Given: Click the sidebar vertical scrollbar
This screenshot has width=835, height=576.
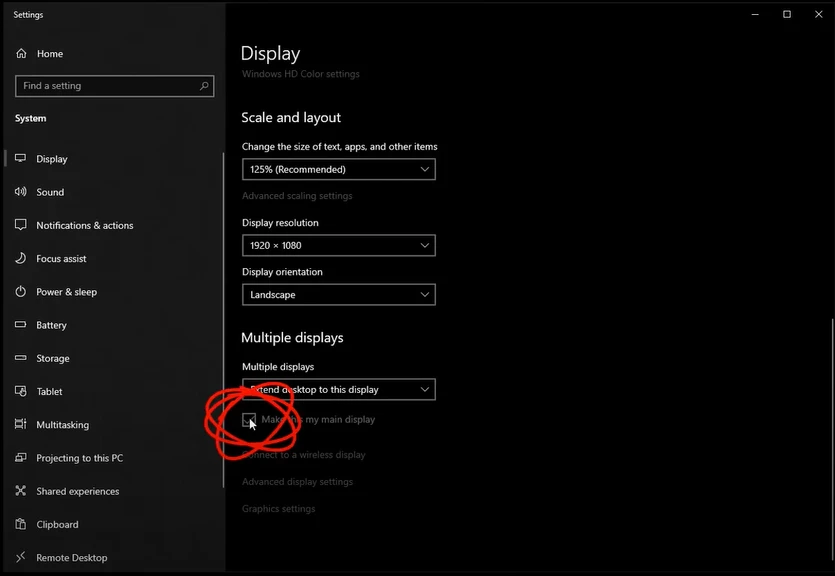Looking at the screenshot, I should (x=223, y=319).
